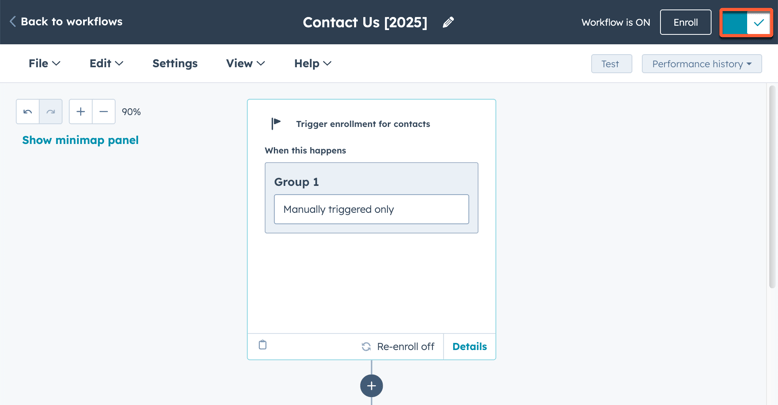Open the Performance history dropdown
The width and height of the screenshot is (778, 405).
(x=702, y=64)
